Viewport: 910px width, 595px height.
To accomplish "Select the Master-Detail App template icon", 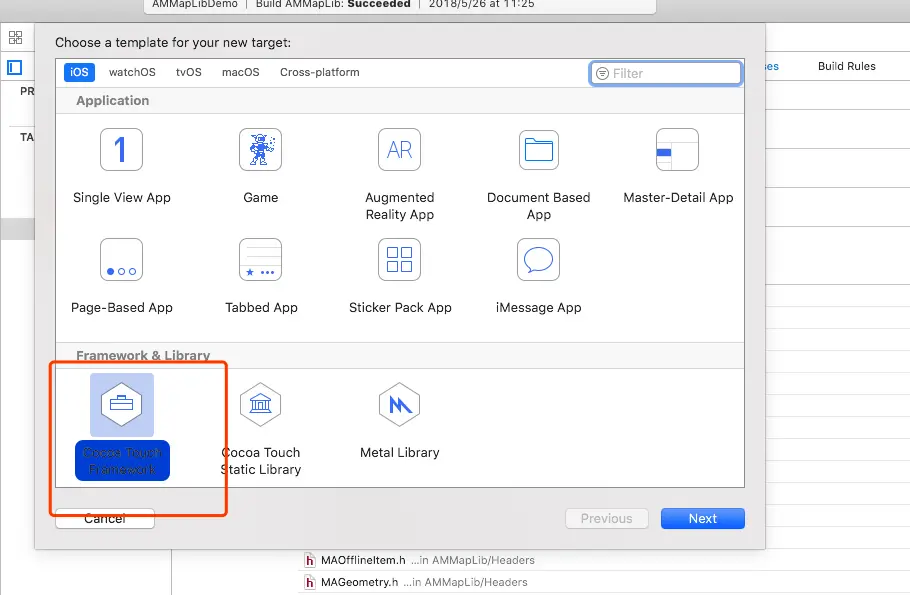I will point(677,149).
